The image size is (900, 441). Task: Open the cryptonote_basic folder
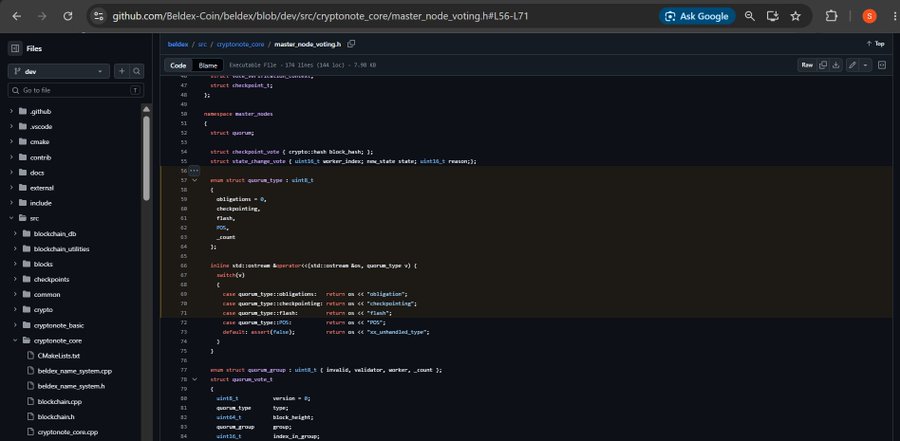click(59, 325)
